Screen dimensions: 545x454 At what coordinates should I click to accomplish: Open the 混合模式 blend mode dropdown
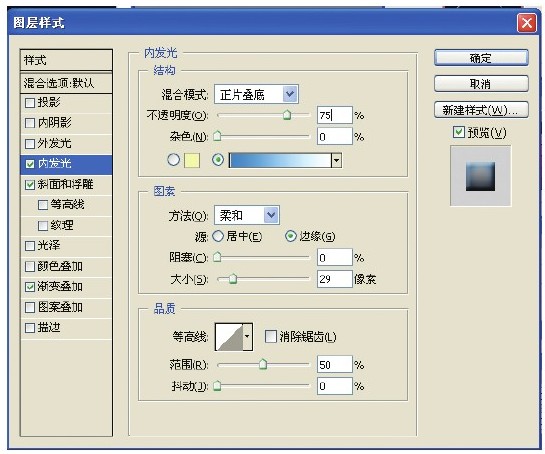[256, 94]
